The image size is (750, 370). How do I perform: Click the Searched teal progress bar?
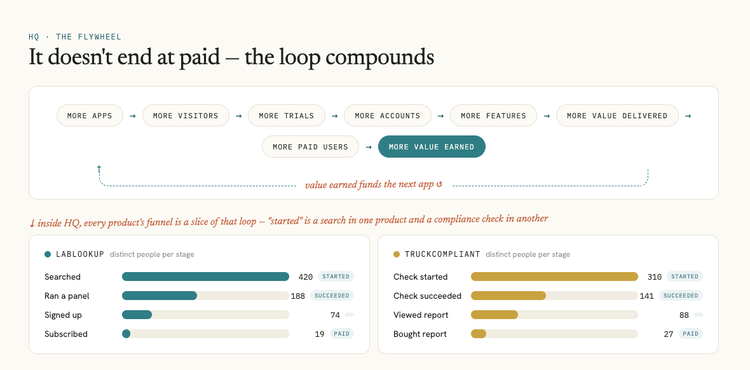tap(206, 276)
